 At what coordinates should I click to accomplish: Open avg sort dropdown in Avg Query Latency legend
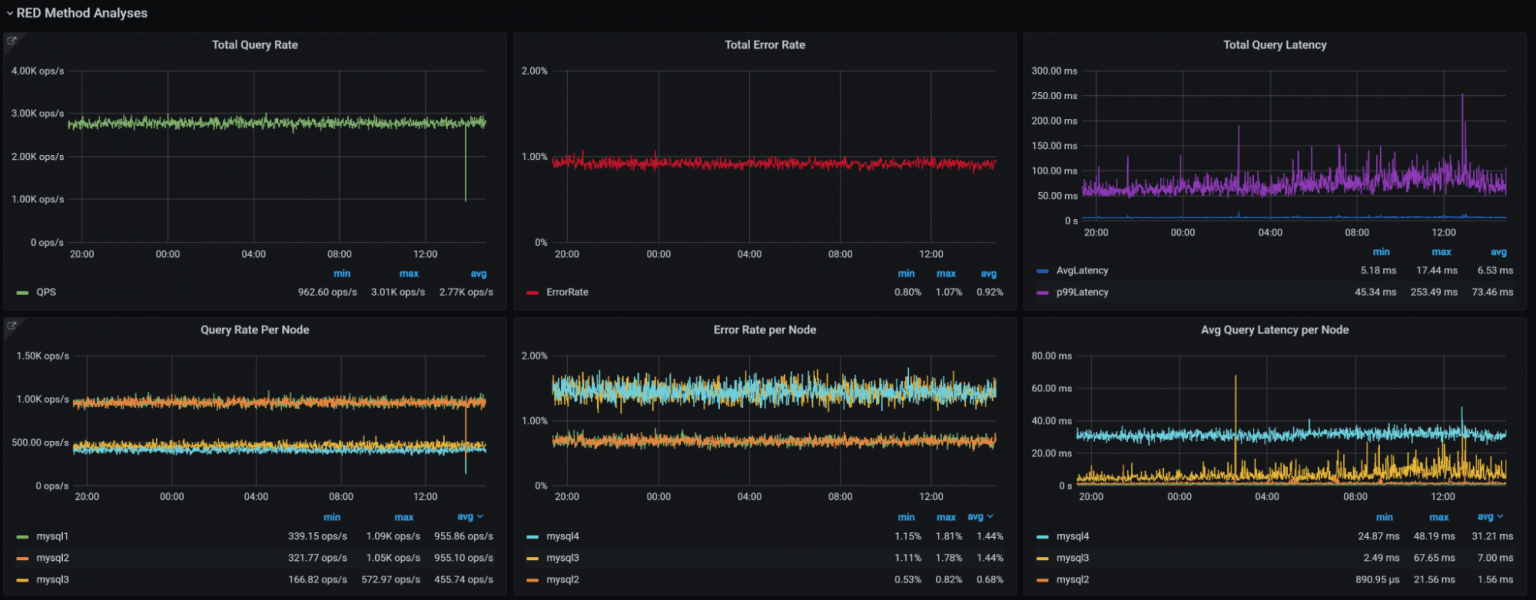1491,517
